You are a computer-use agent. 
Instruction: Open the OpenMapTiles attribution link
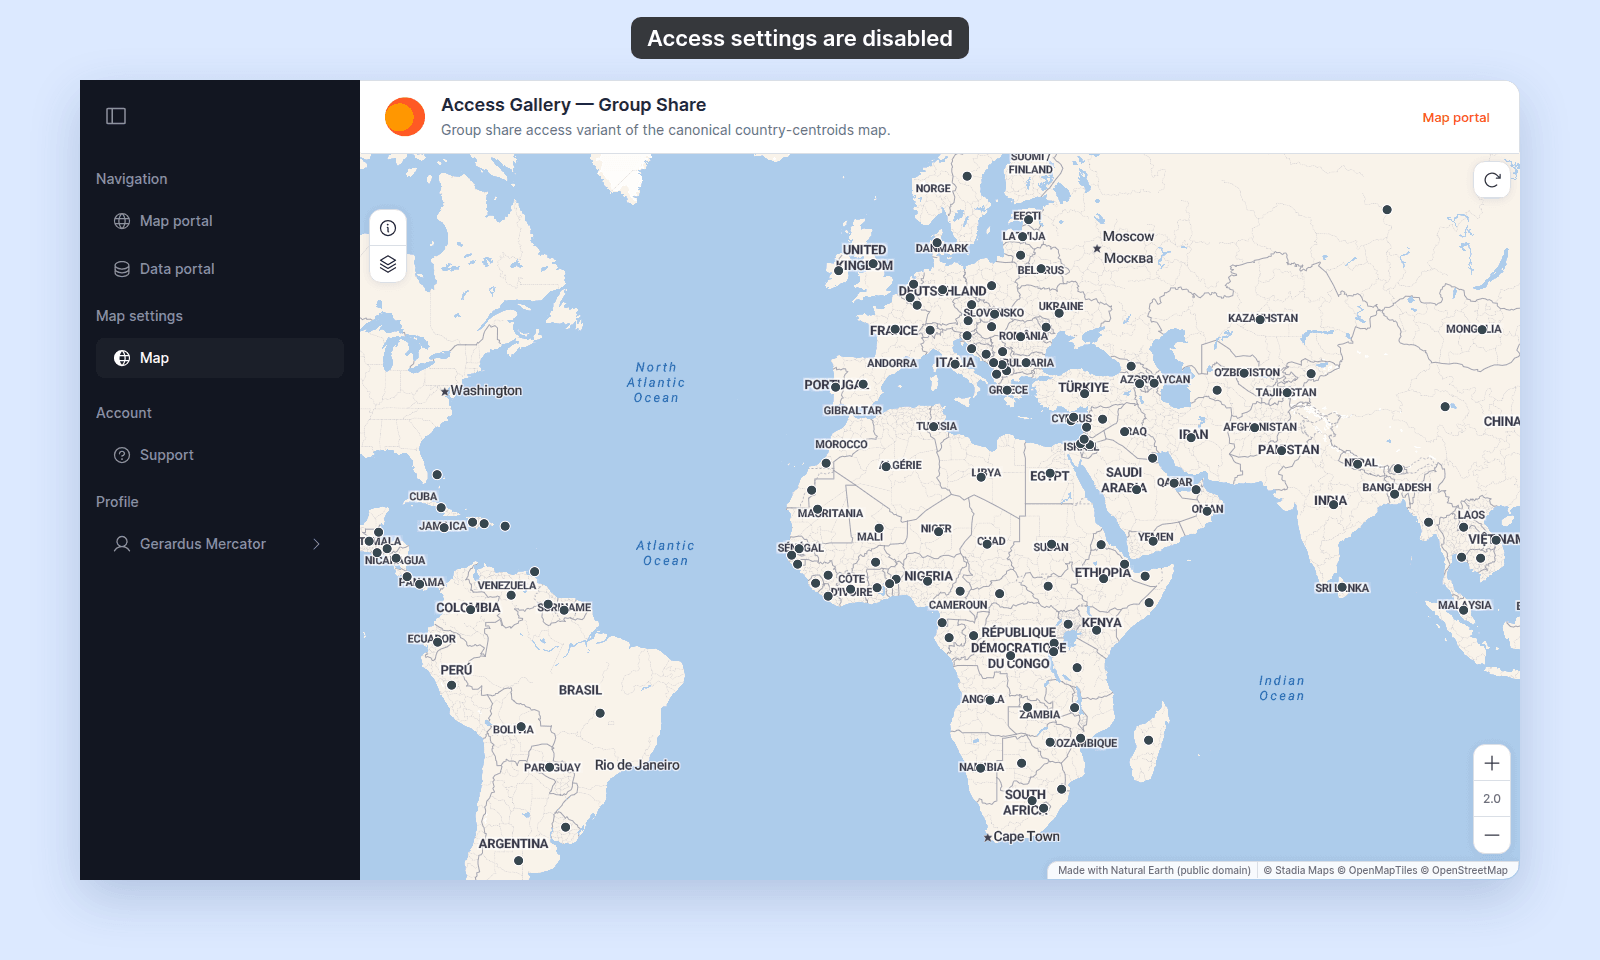tap(1377, 871)
